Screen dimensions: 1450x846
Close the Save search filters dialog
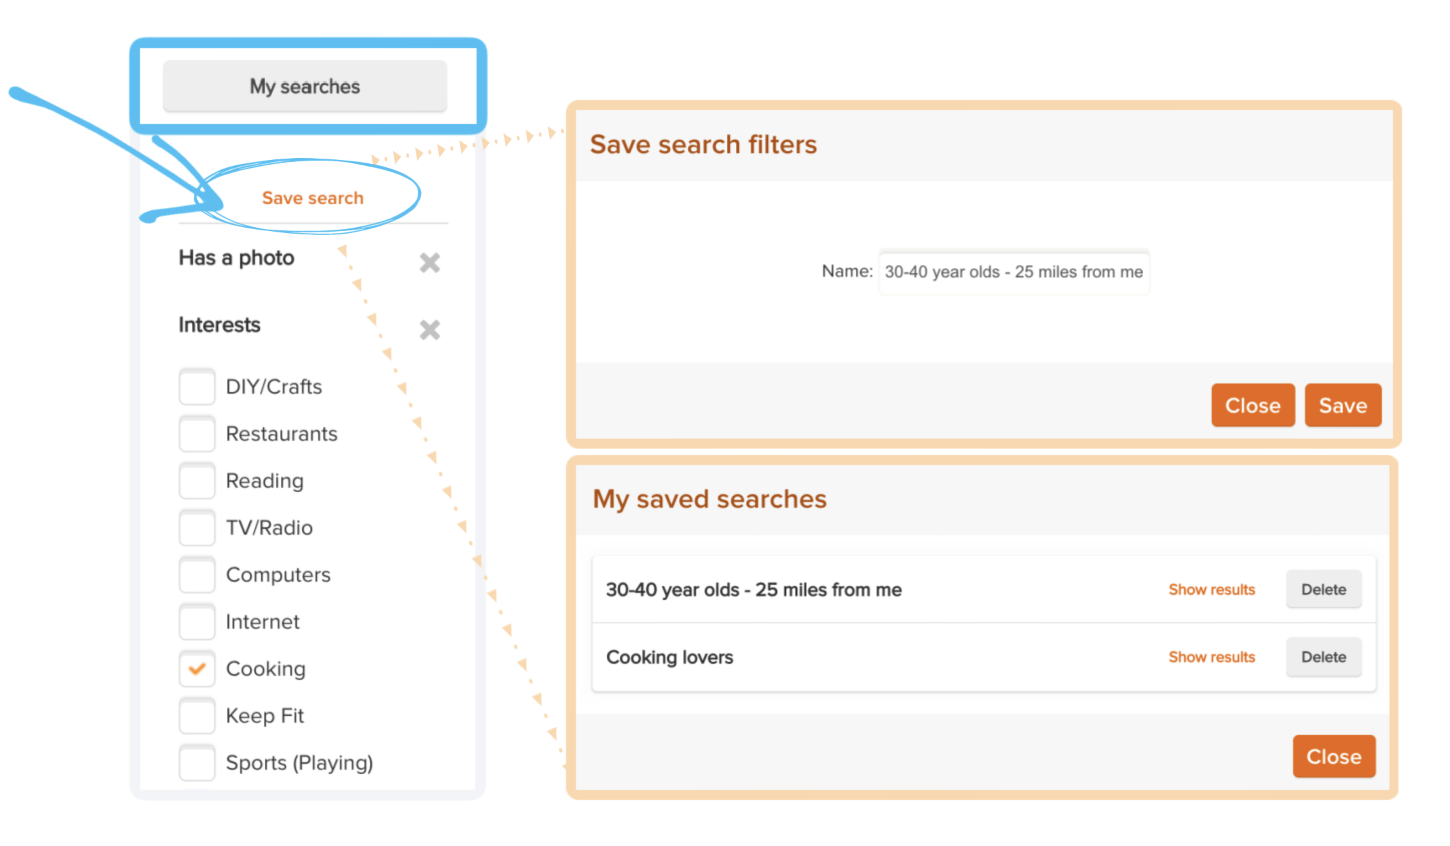(1252, 406)
